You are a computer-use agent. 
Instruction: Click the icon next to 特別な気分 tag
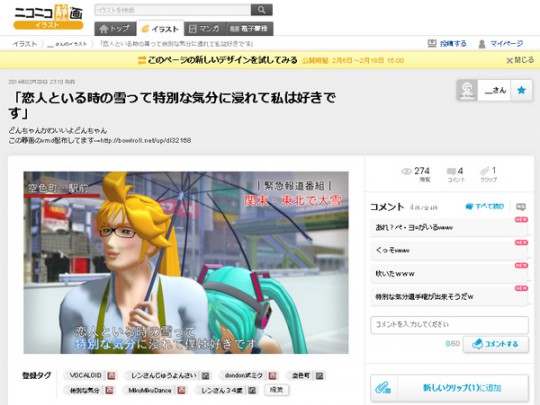pyautogui.click(x=109, y=391)
